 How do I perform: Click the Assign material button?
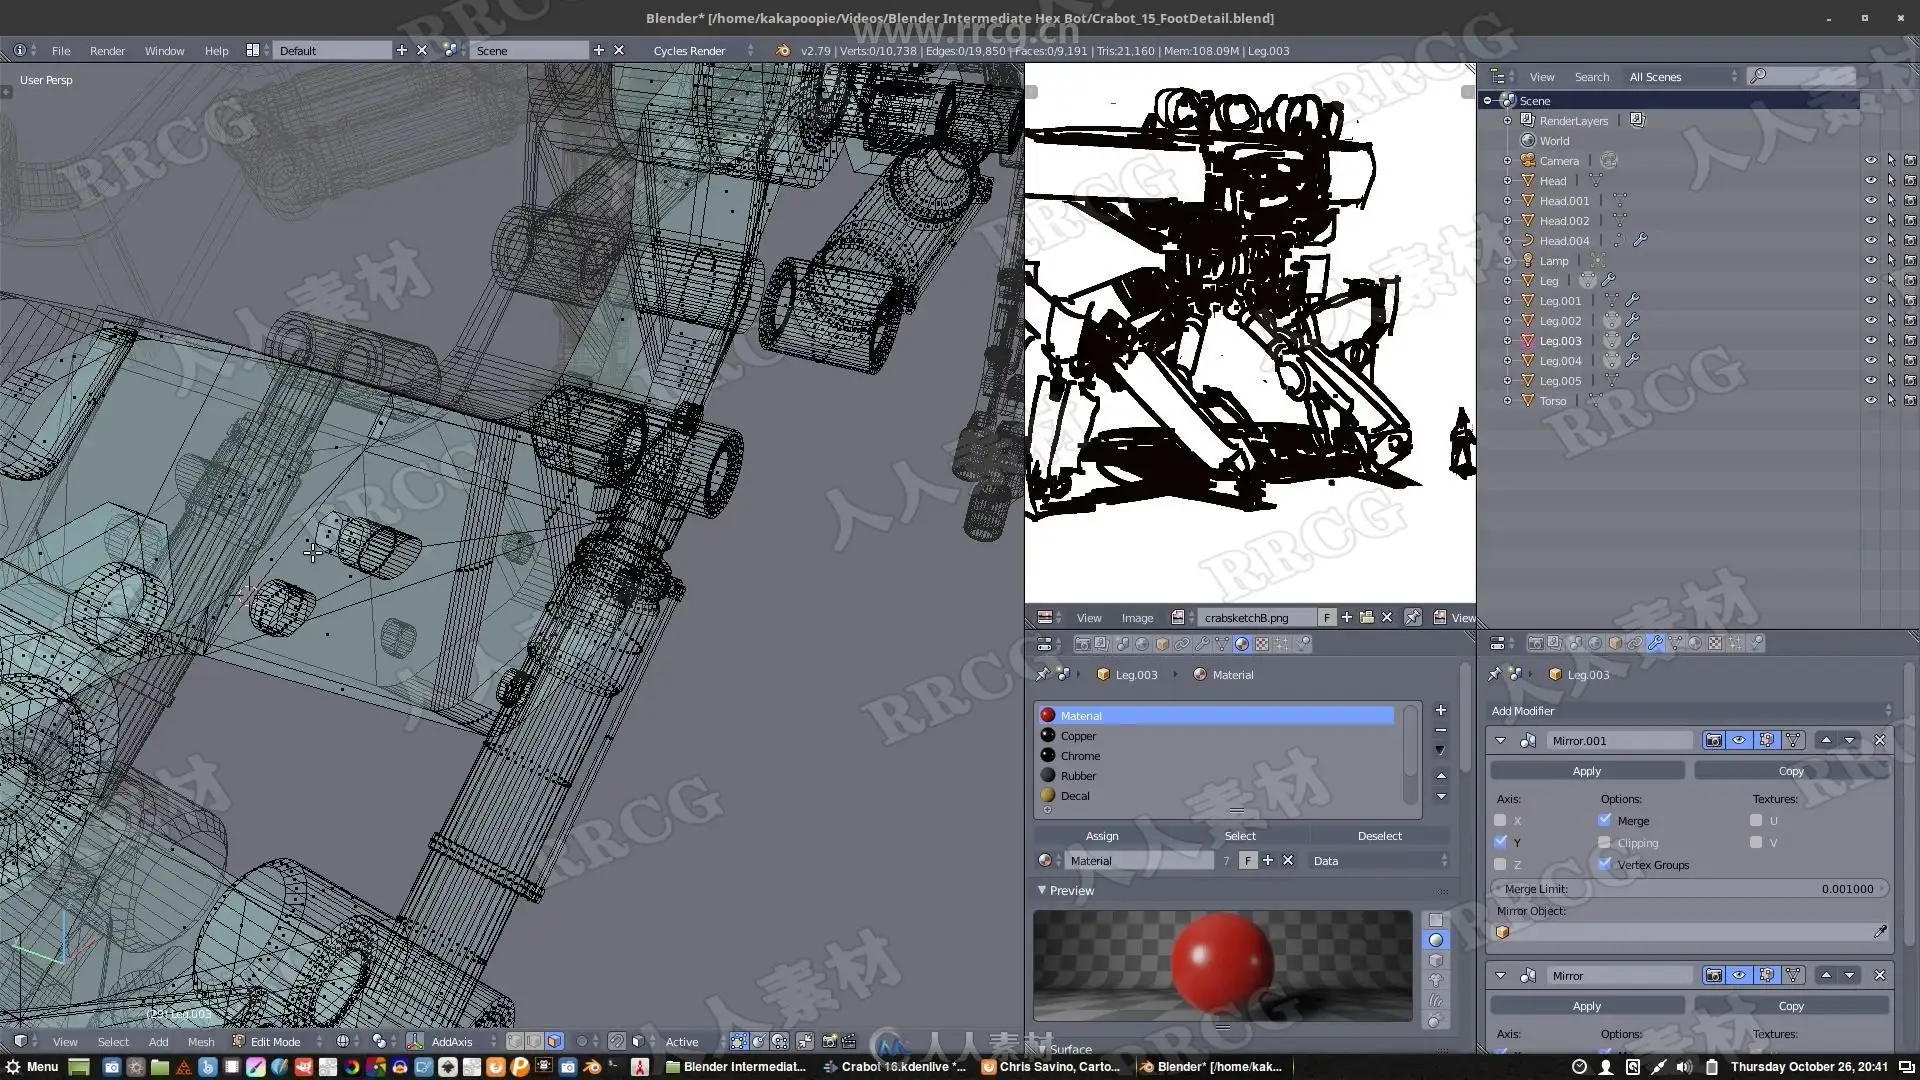[x=1101, y=836]
